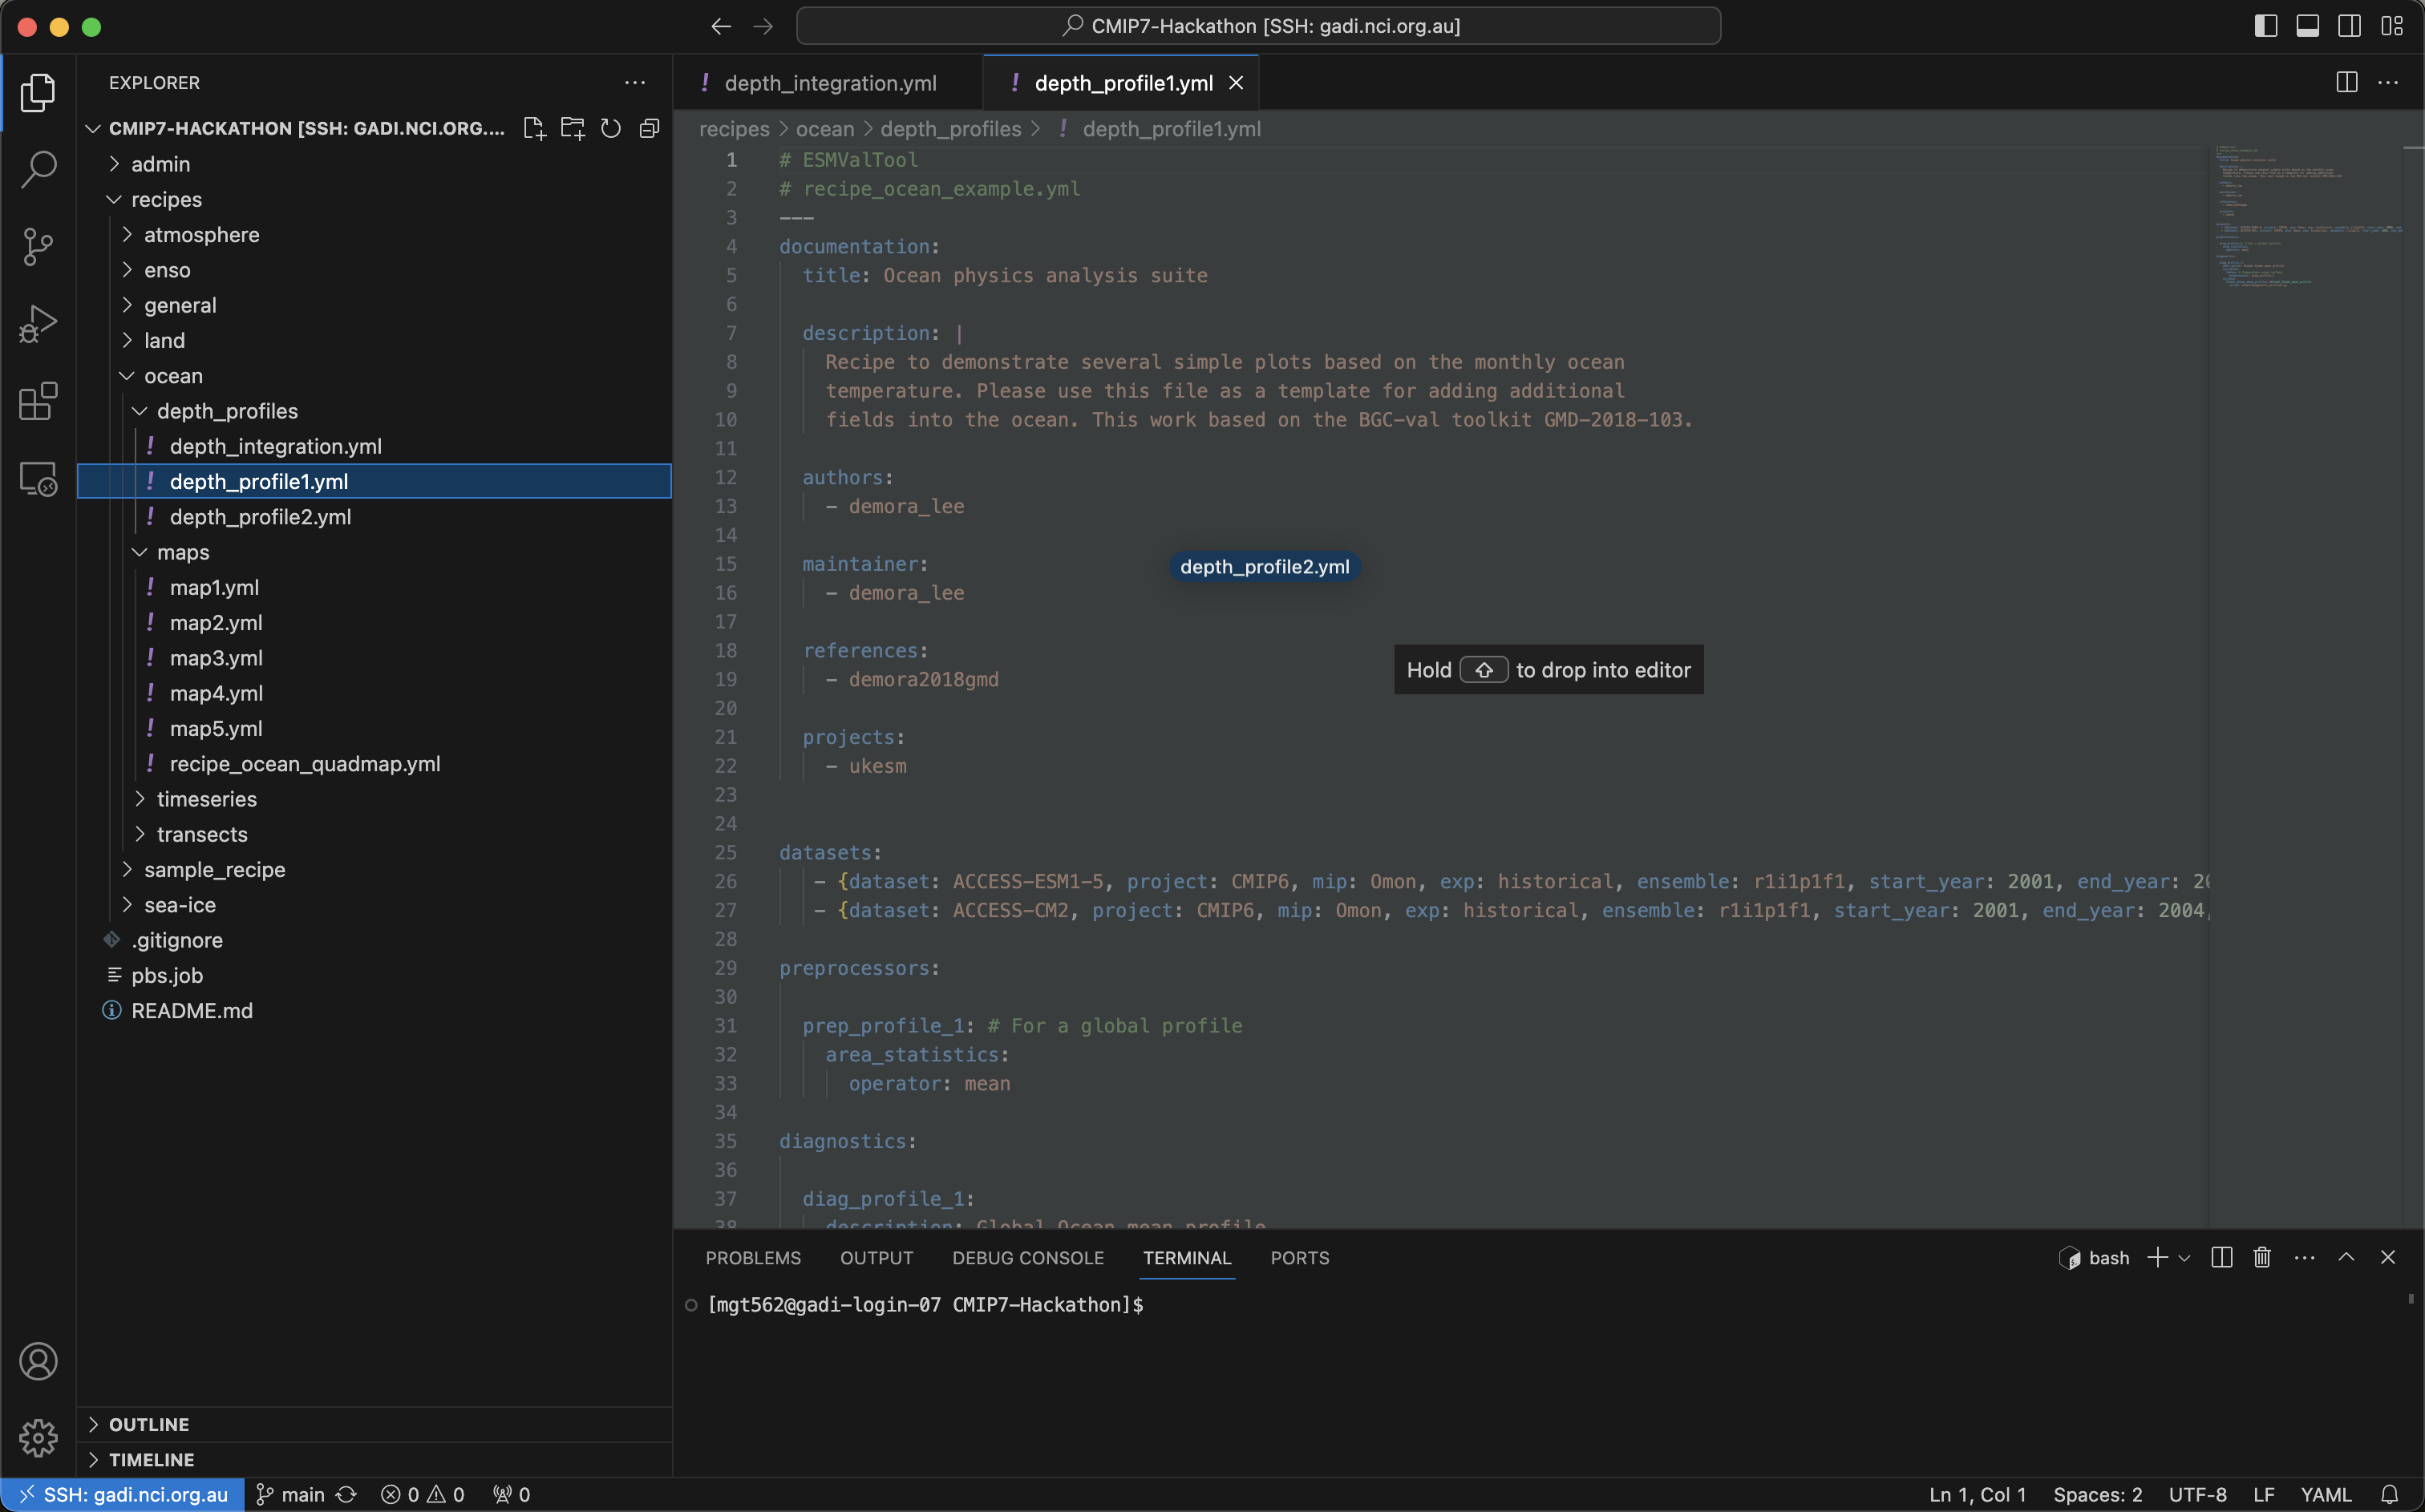The image size is (2425, 1512).
Task: Collapse the maps folder
Action: (374, 552)
